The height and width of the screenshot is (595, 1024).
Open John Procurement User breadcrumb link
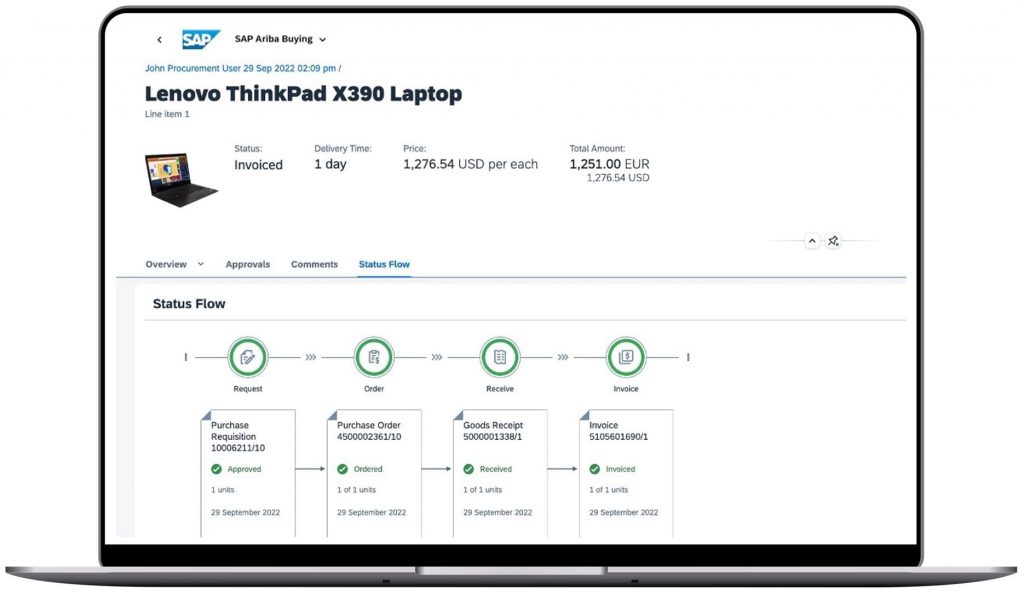(240, 68)
